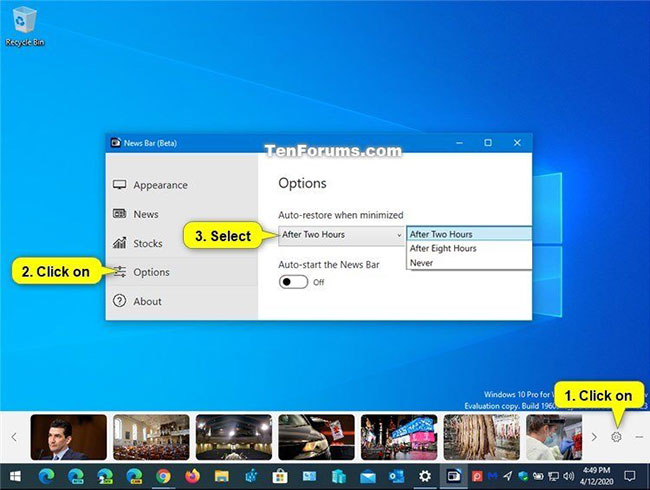Image resolution: width=650 pixels, height=490 pixels.
Task: Open the blue buildings app in taskbar
Action: coord(339,476)
